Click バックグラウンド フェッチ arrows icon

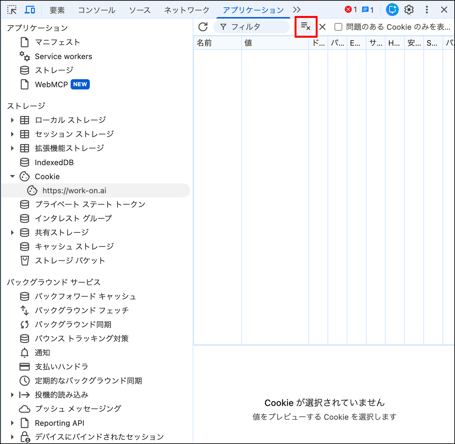coord(25,310)
